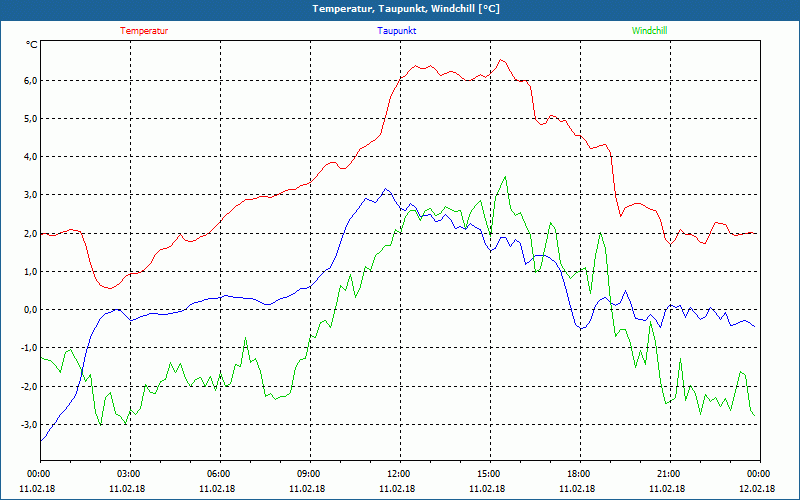Image resolution: width=800 pixels, height=500 pixels.
Task: Click the 12.02.18 date label
Action: point(757,489)
